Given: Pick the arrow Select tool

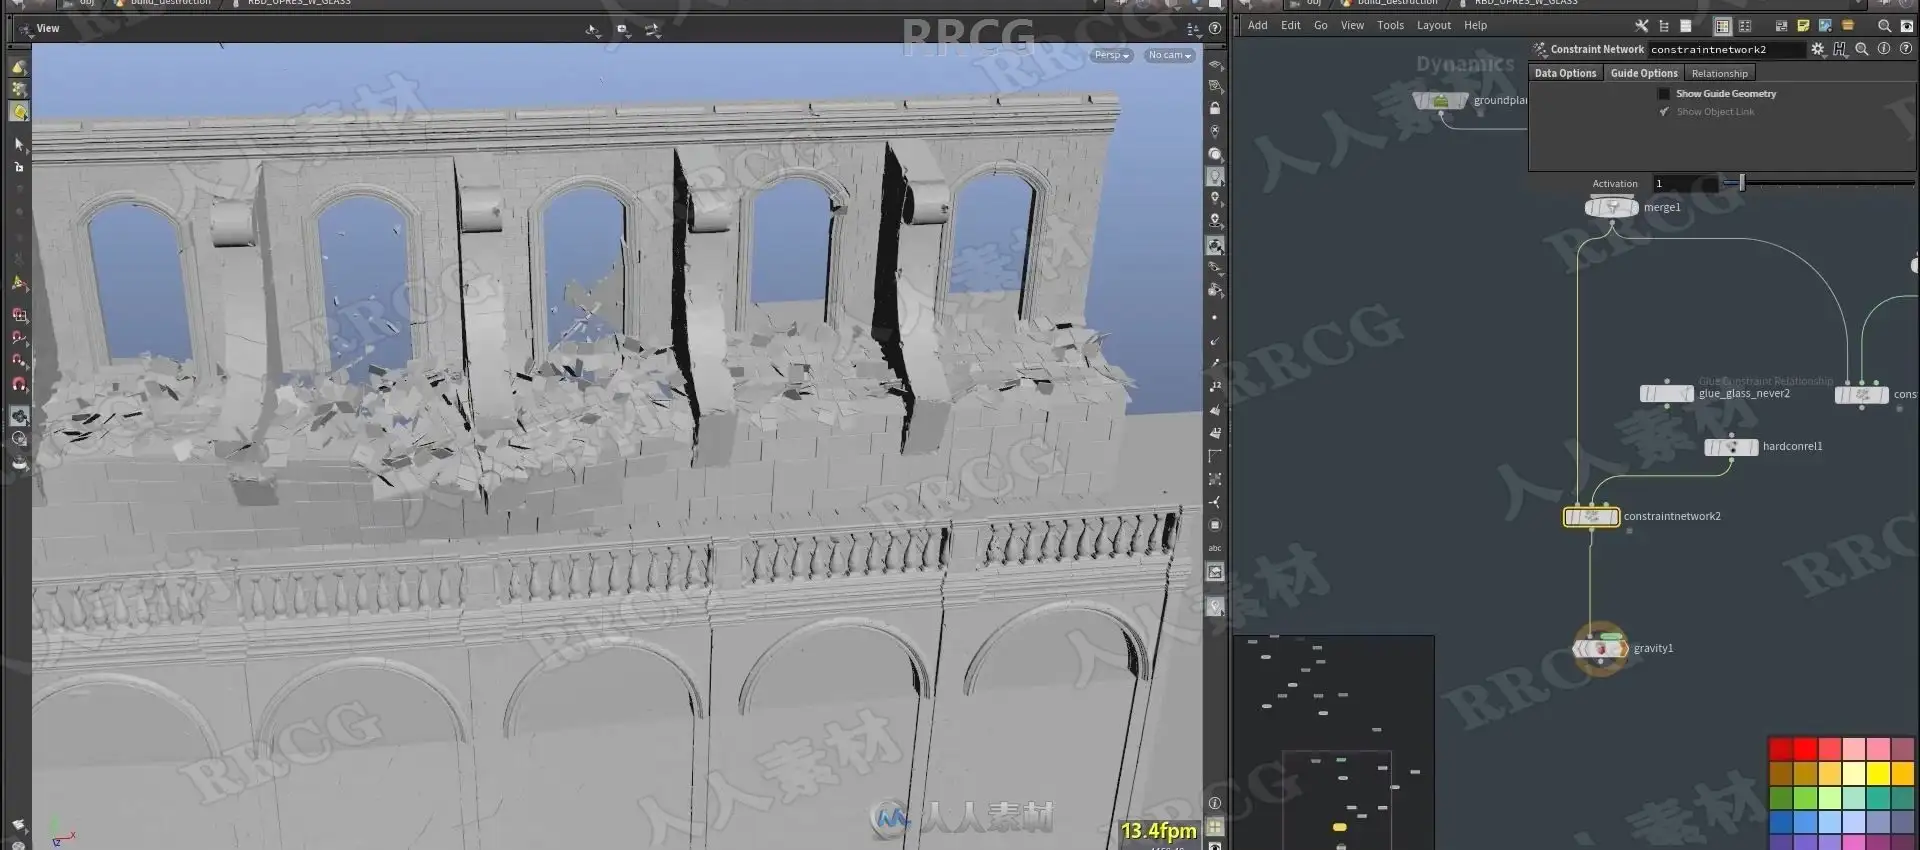Looking at the screenshot, I should coord(19,145).
